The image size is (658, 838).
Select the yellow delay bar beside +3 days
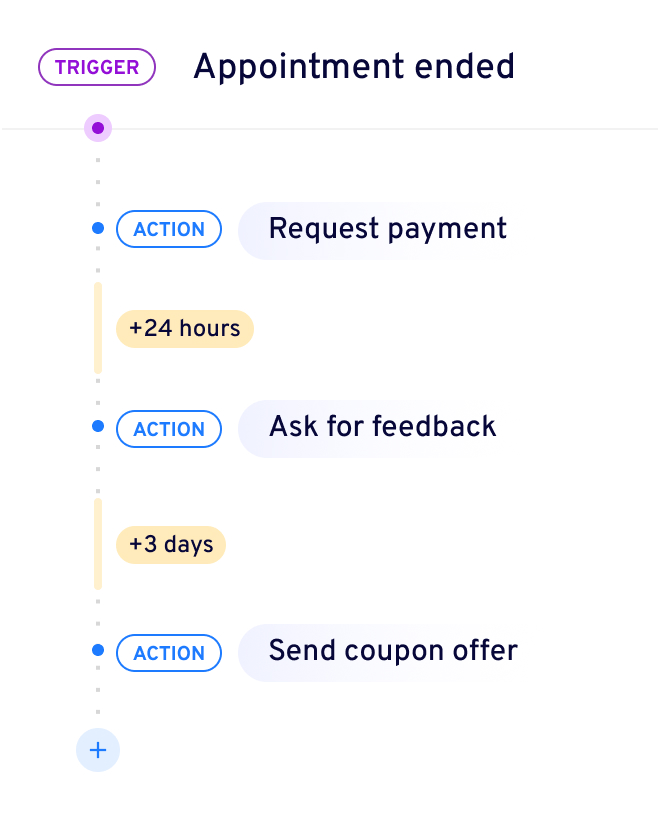point(98,544)
